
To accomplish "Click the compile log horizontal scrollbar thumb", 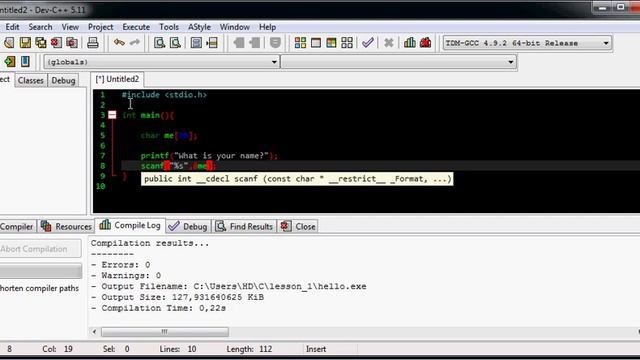I will [x=165, y=332].
